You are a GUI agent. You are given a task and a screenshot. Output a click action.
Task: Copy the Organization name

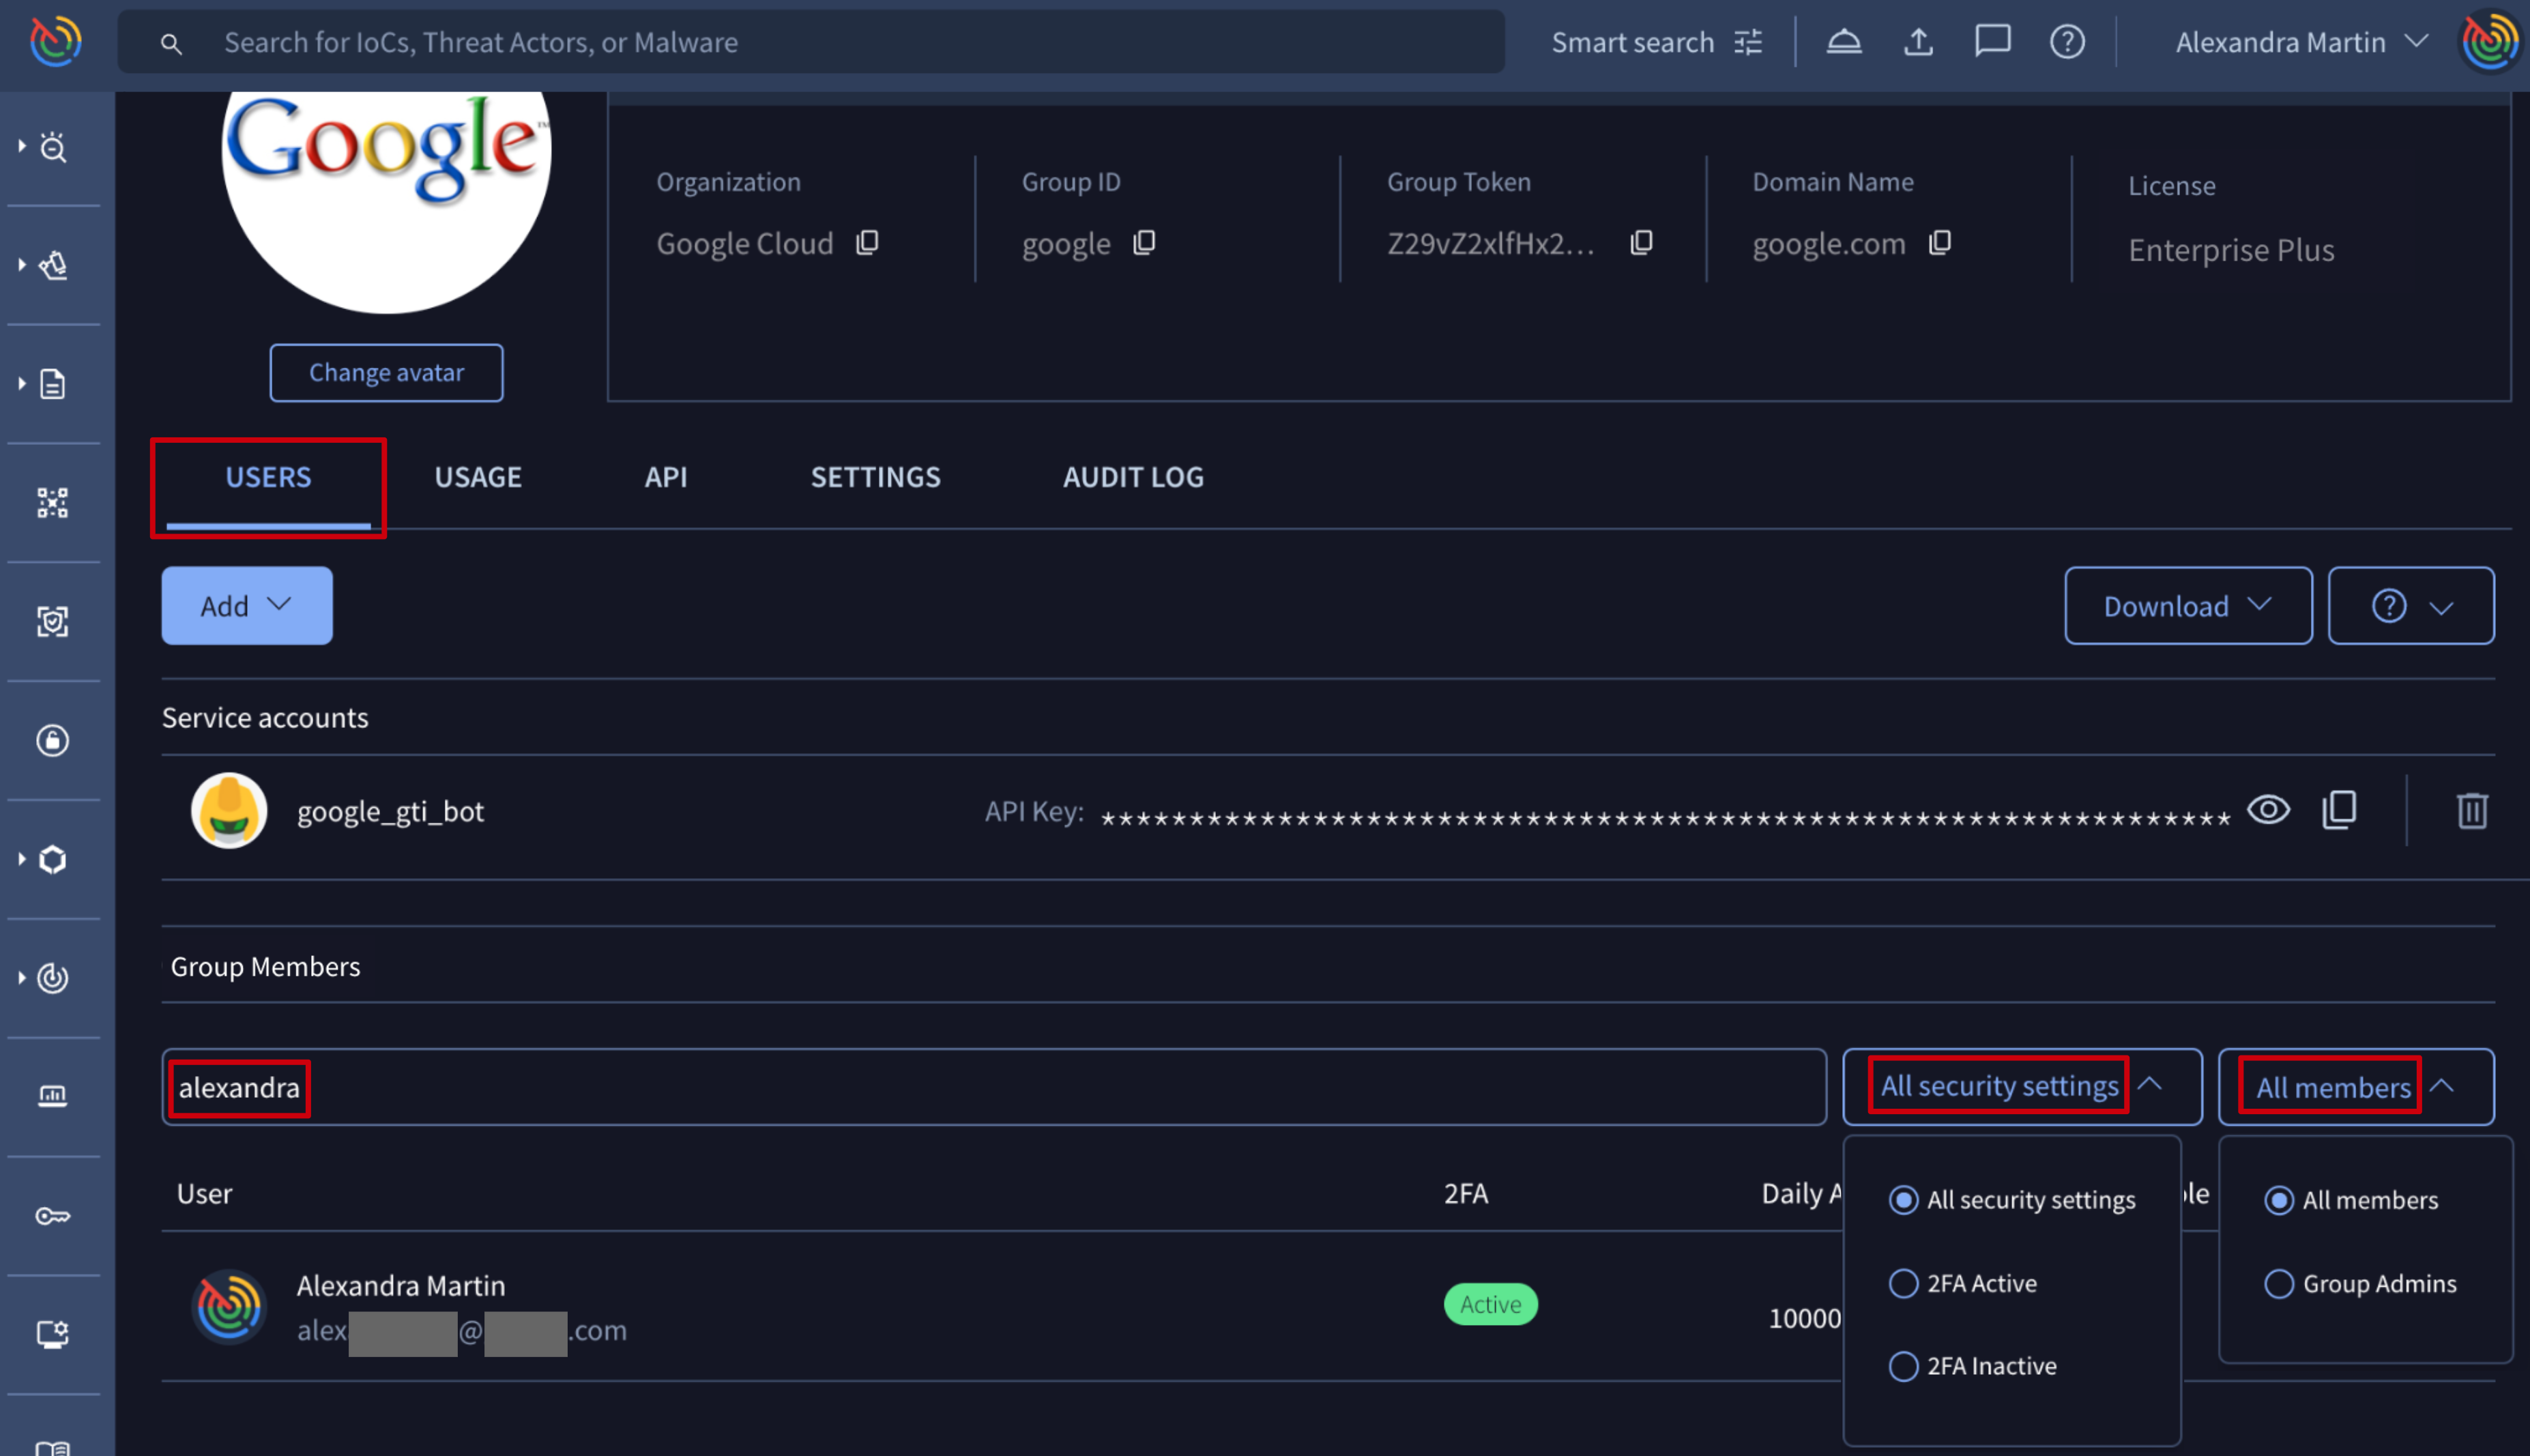point(867,243)
